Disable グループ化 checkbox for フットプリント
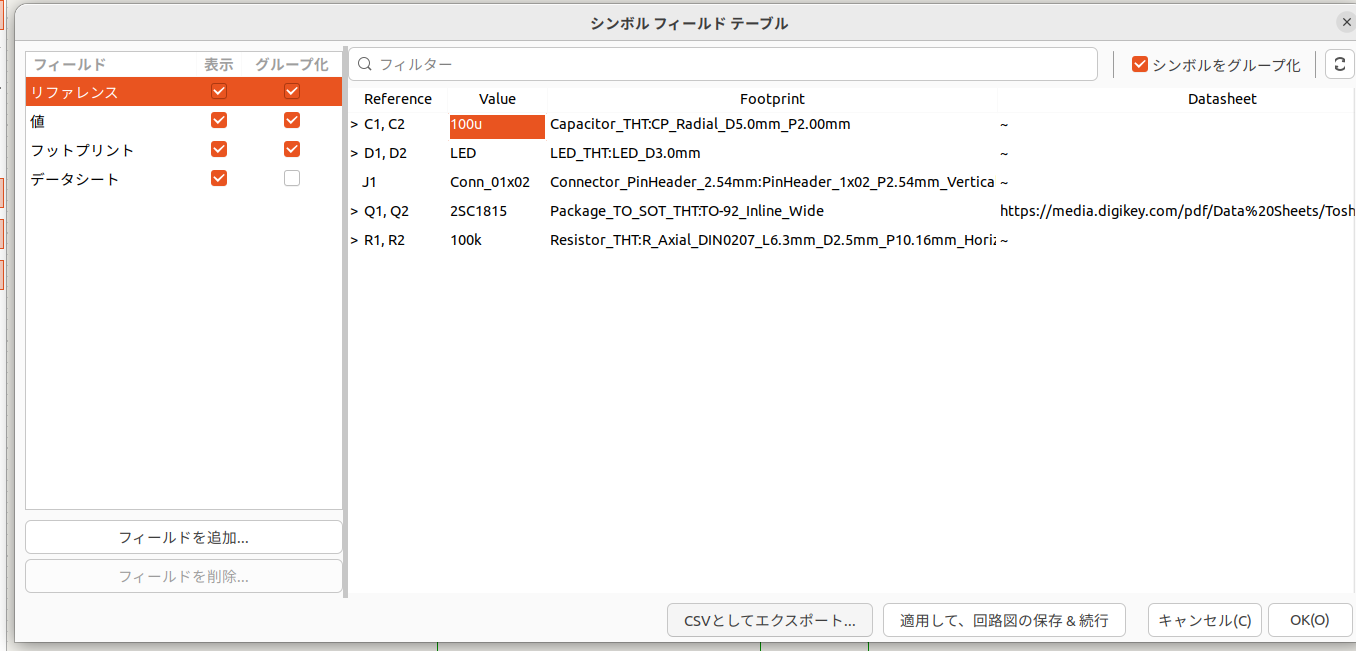This screenshot has height=651, width=1356. 292,150
